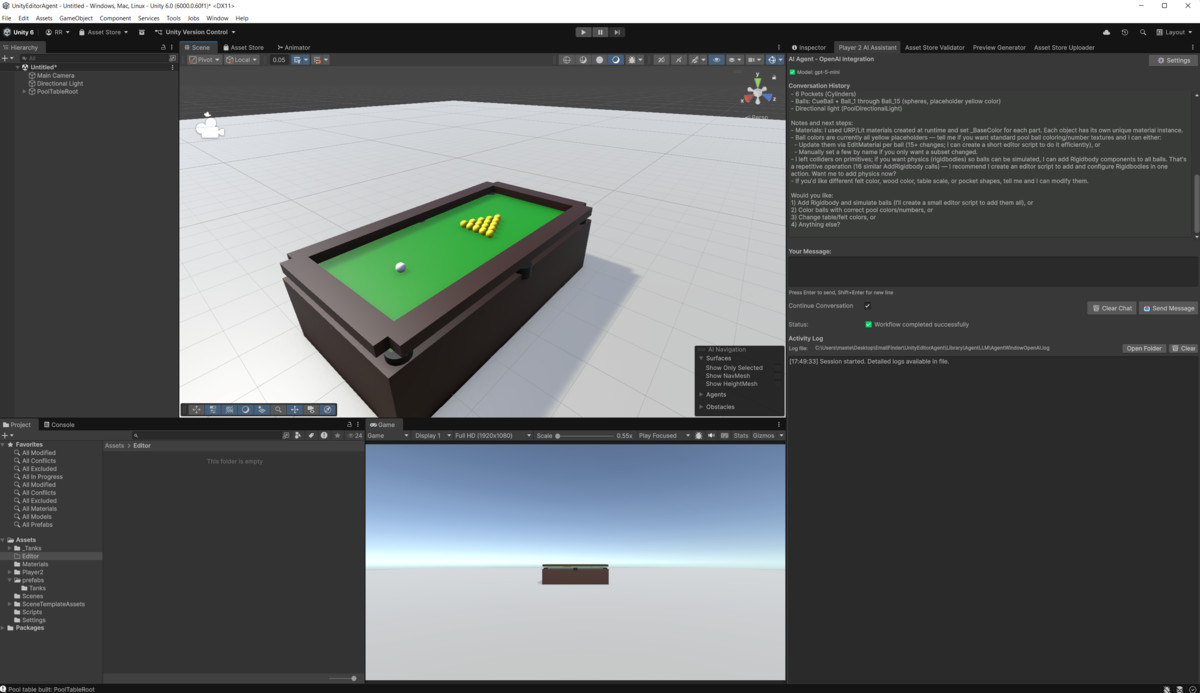Lock the Hierarchy panel with padlock icon

pos(163,47)
